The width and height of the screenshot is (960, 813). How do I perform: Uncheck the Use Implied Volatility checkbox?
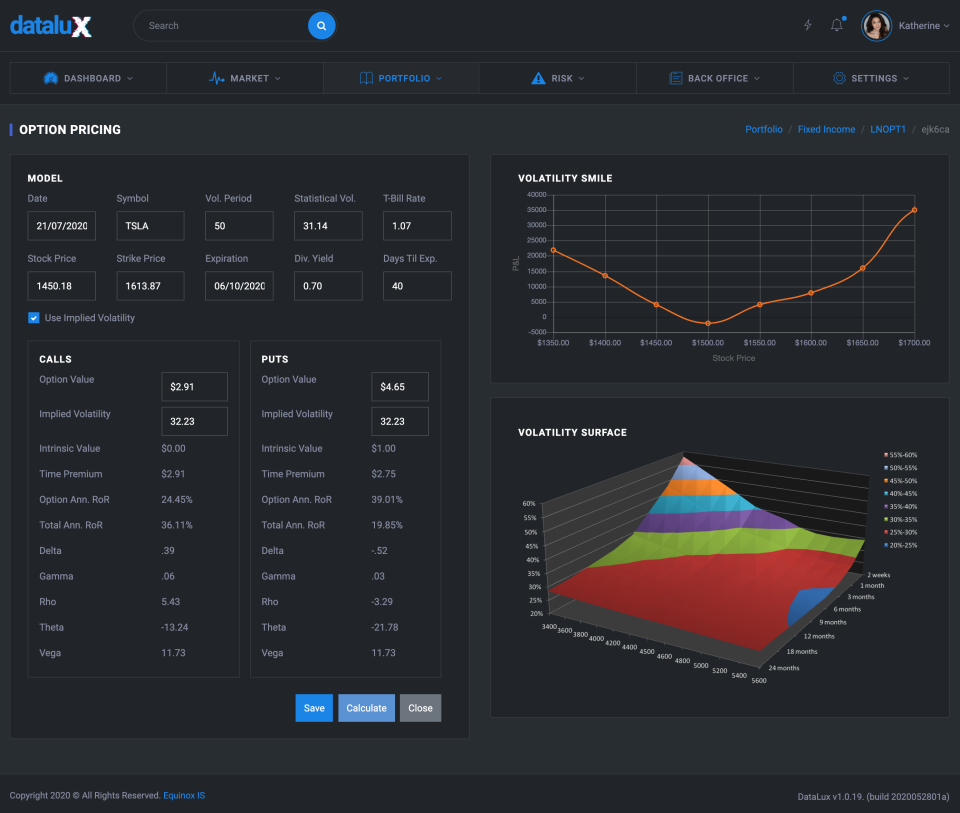click(x=33, y=317)
